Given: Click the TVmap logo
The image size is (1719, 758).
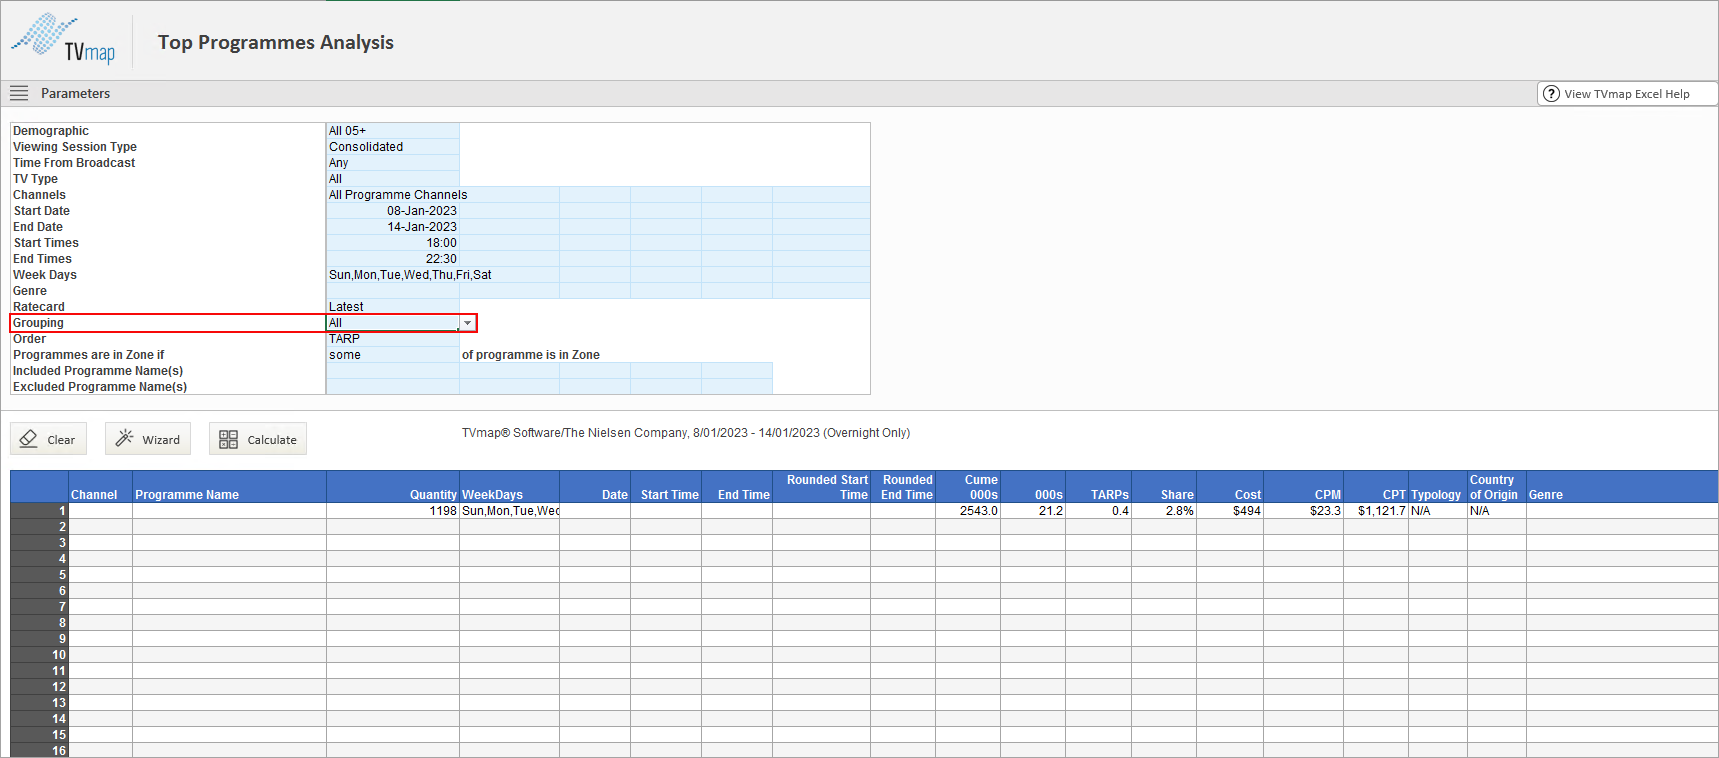Looking at the screenshot, I should (63, 39).
